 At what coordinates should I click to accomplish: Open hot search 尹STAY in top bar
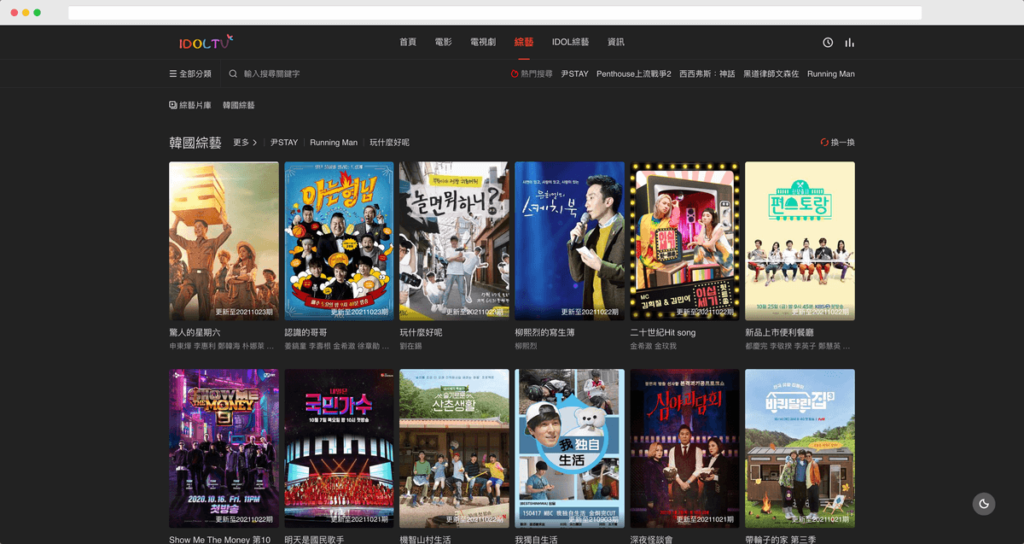[575, 74]
